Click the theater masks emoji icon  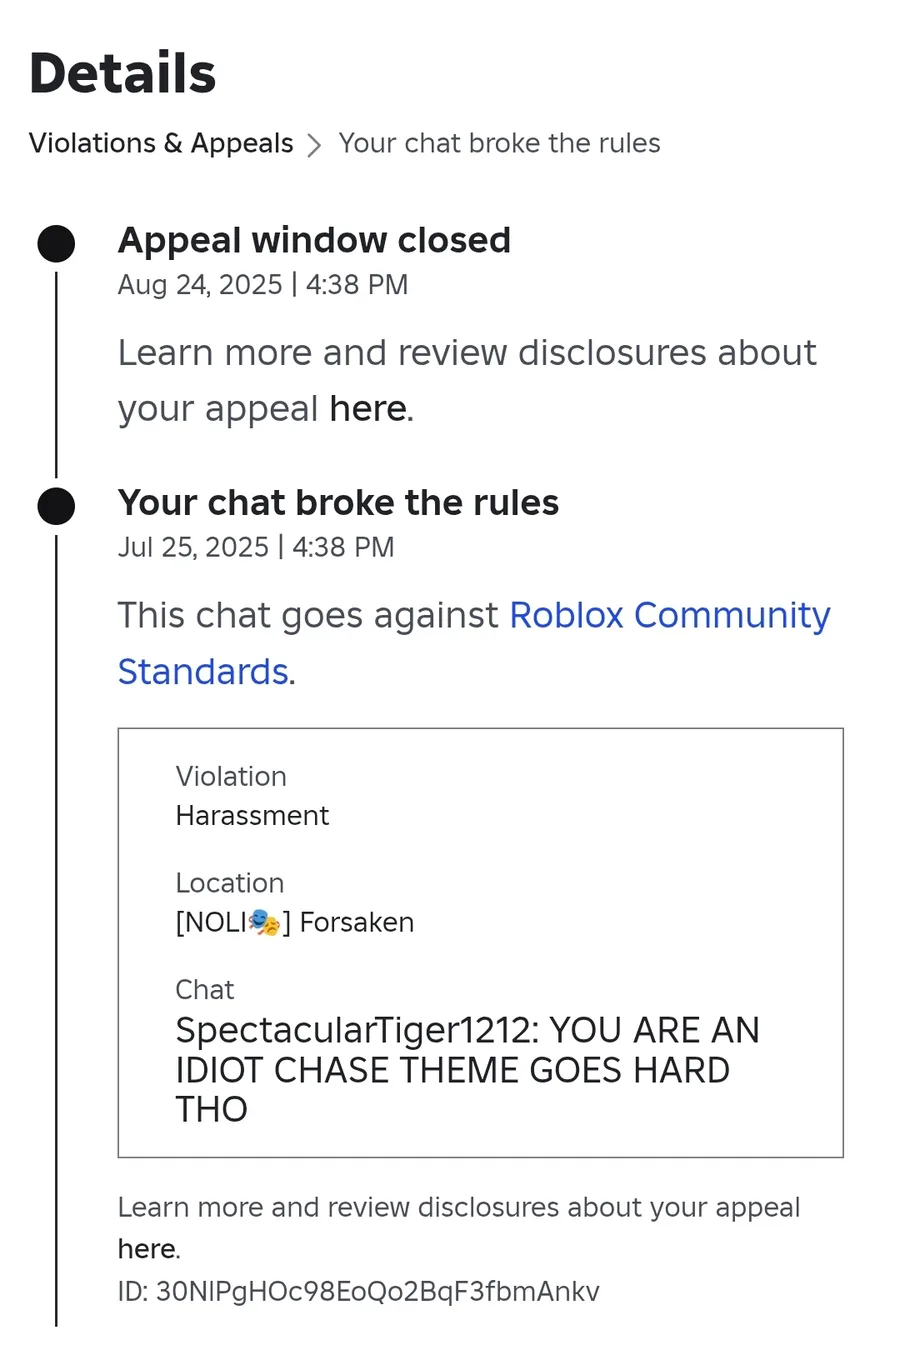coord(263,922)
